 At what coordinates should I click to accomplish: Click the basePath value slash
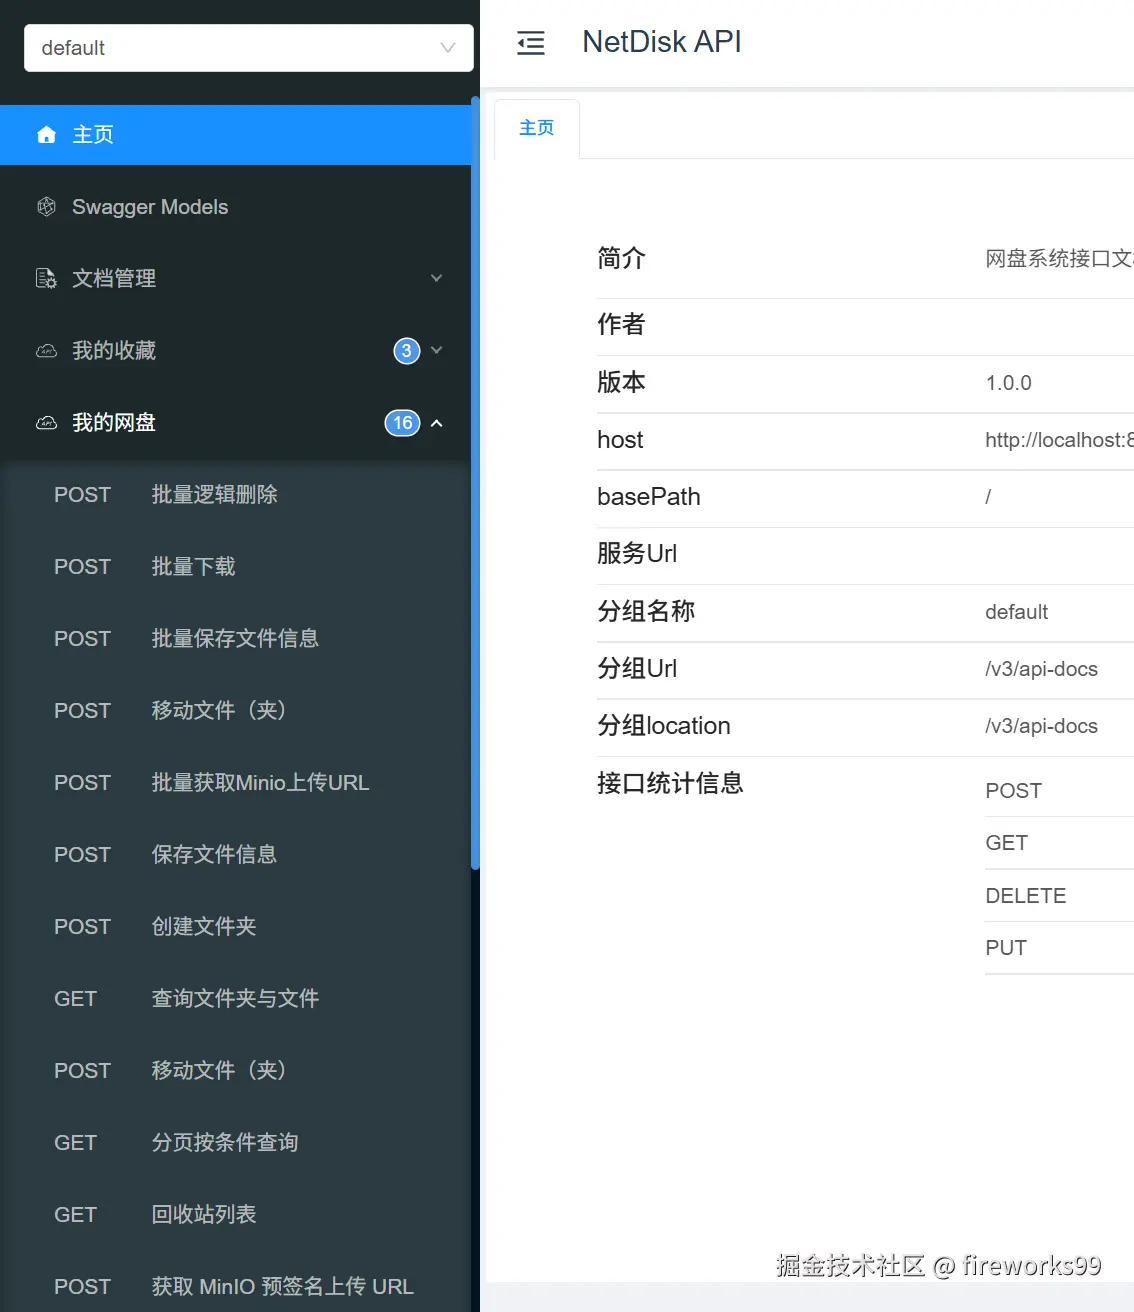point(988,497)
